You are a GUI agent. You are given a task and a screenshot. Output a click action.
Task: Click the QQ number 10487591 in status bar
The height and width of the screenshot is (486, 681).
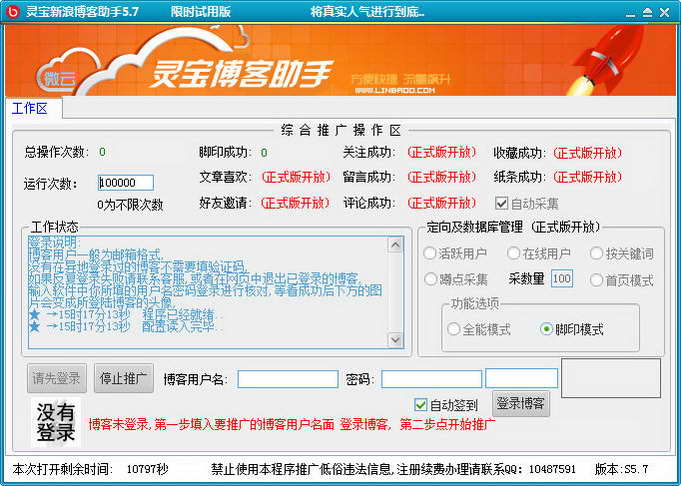click(552, 469)
